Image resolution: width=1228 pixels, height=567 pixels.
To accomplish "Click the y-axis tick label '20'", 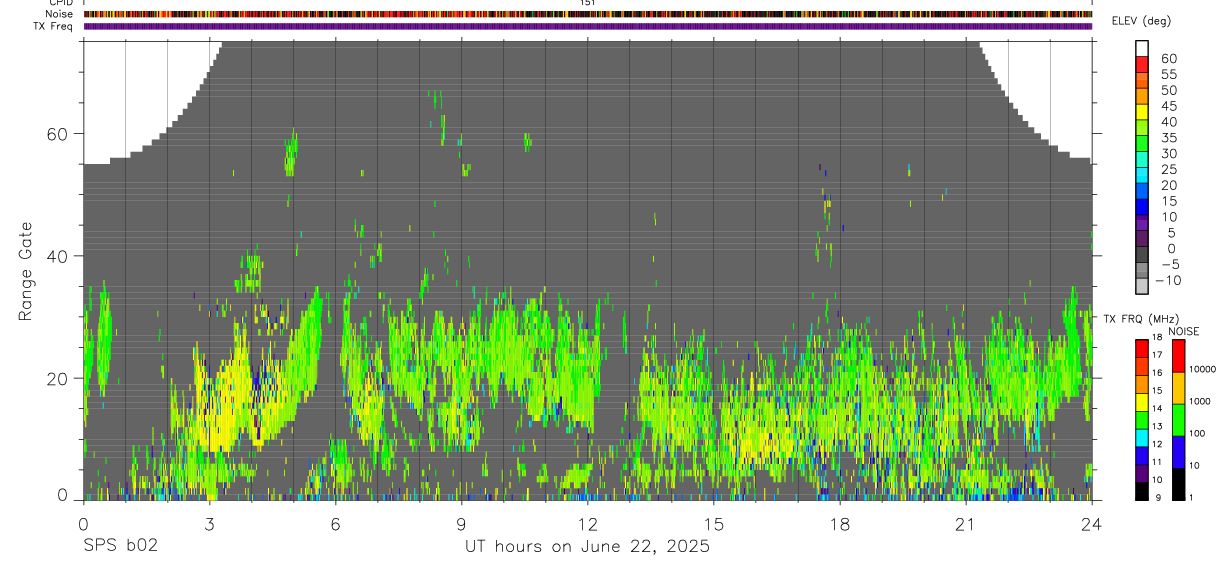I will click(x=55, y=378).
